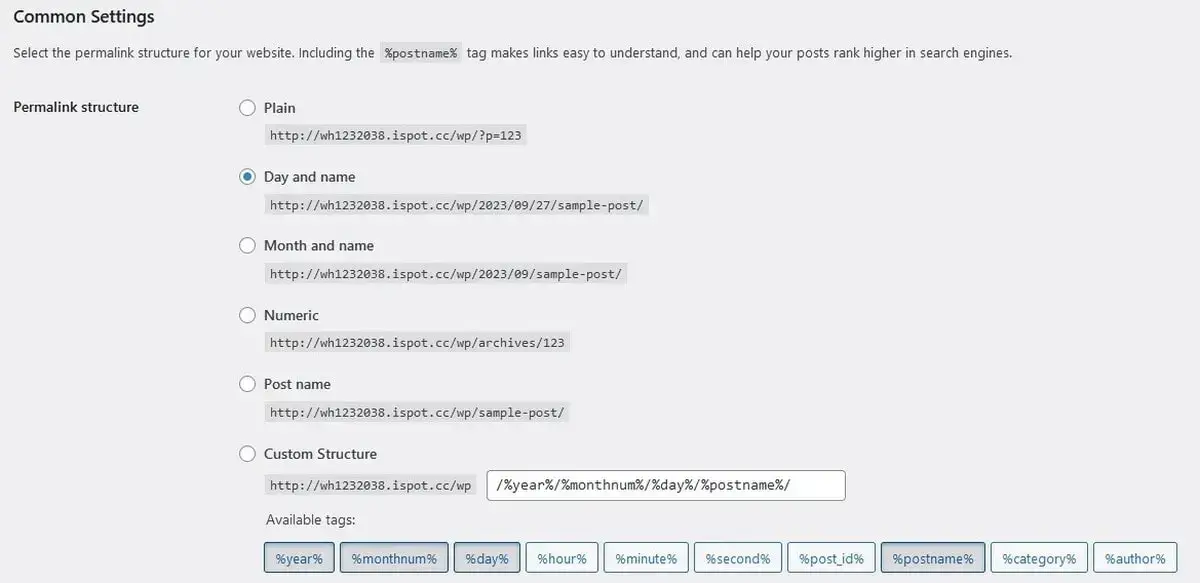Pick the Numeric permalink radio button
Viewport: 1200px width, 583px height.
point(248,315)
